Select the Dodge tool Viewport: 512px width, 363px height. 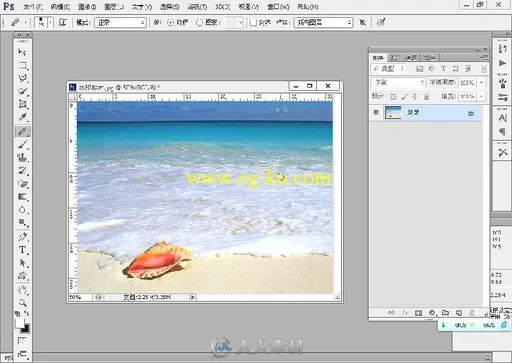22,222
